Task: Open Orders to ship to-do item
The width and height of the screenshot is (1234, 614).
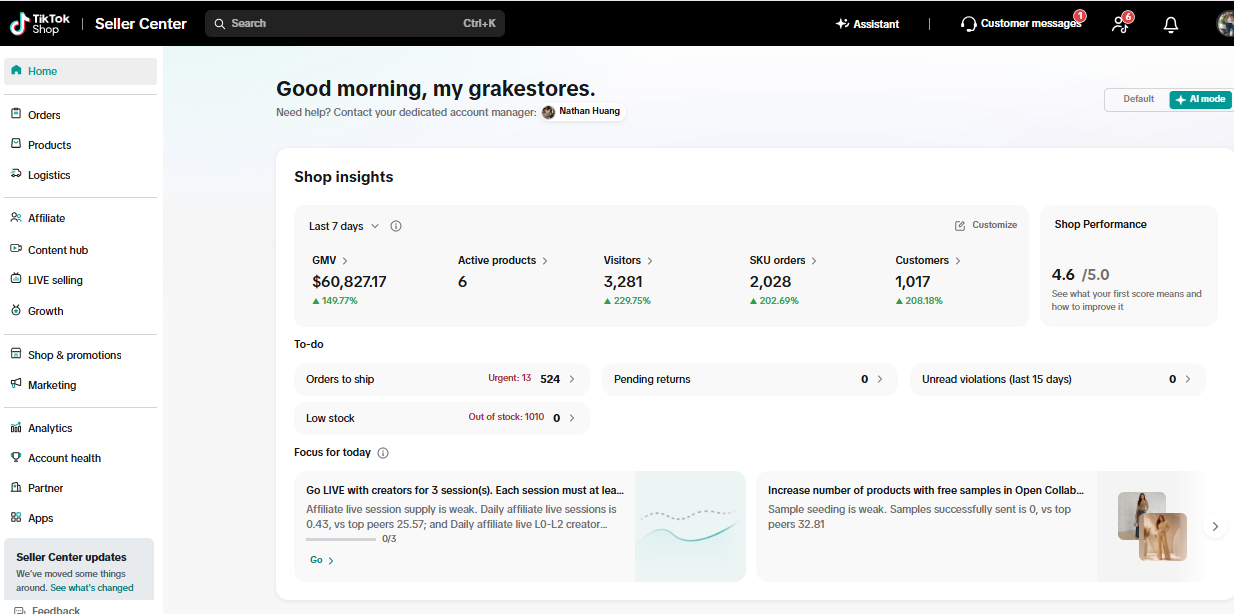Action: click(442, 379)
